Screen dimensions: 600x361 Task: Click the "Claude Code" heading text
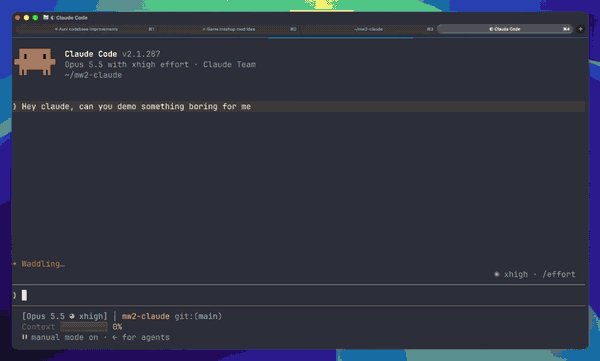(91, 54)
